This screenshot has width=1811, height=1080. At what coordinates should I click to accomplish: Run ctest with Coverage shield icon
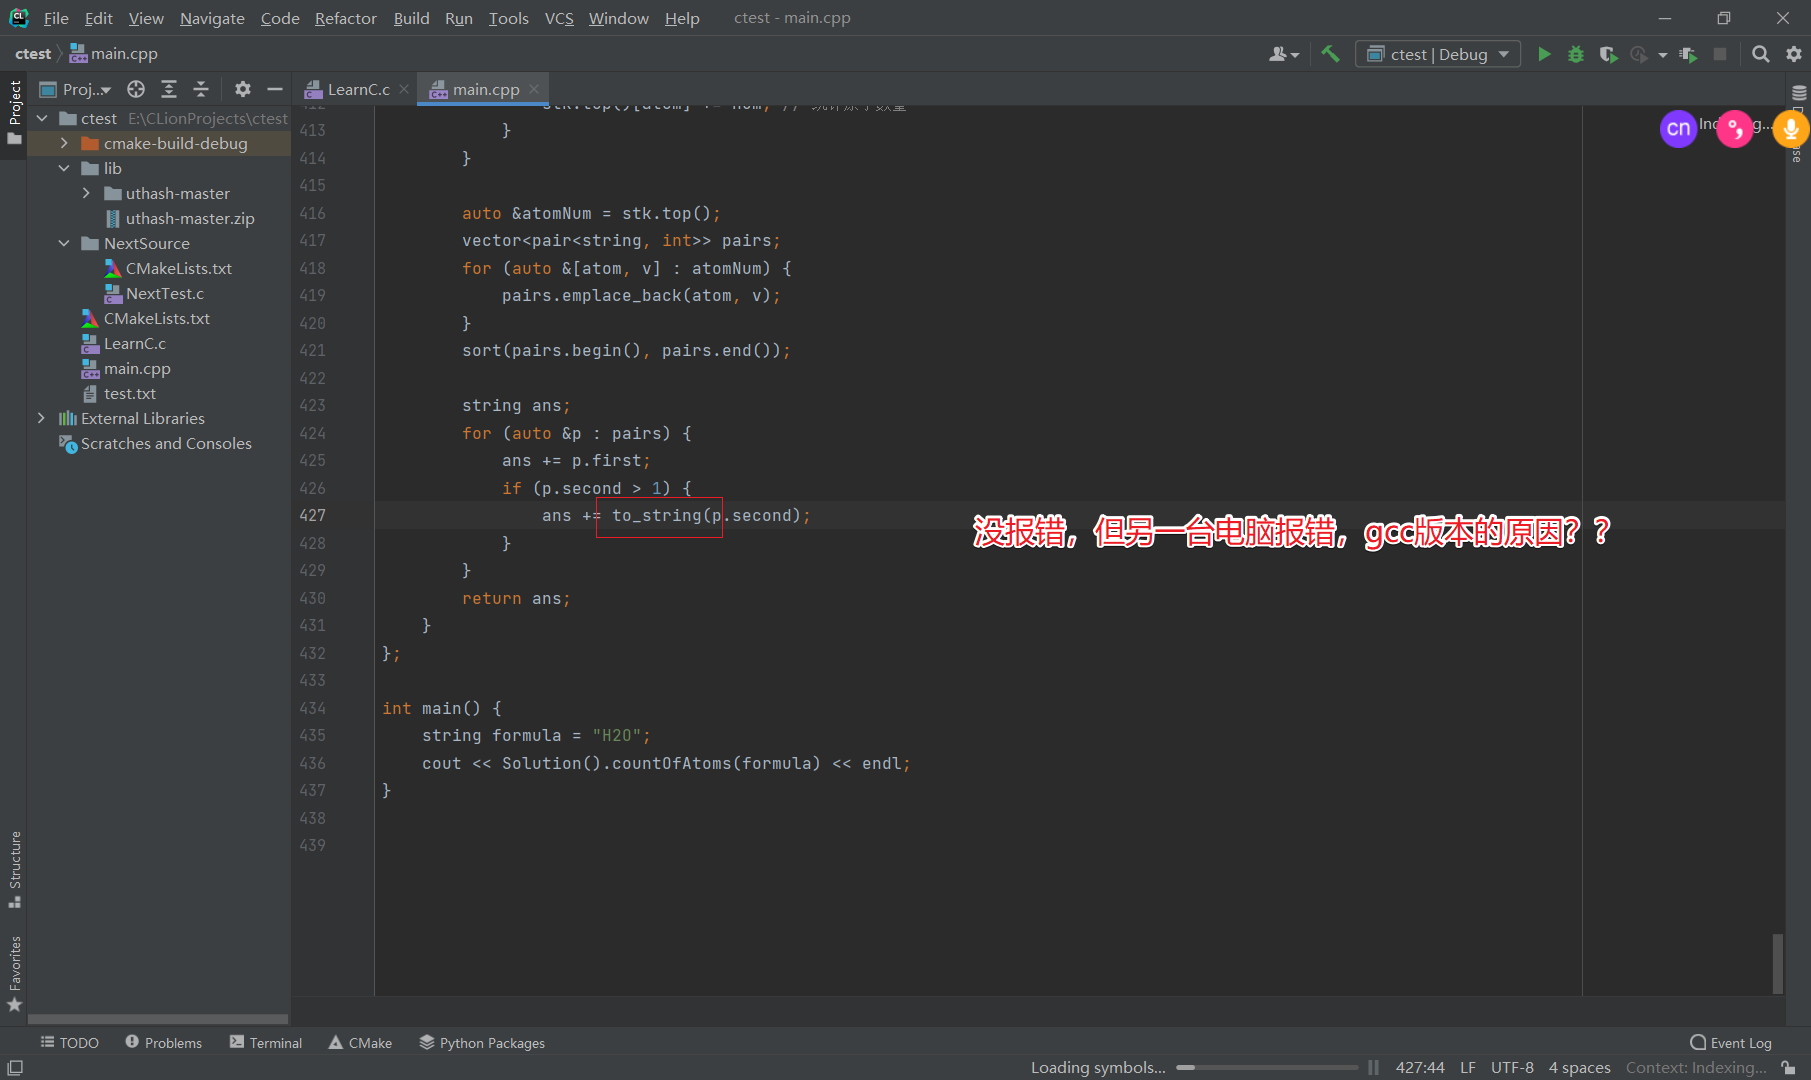(1608, 54)
